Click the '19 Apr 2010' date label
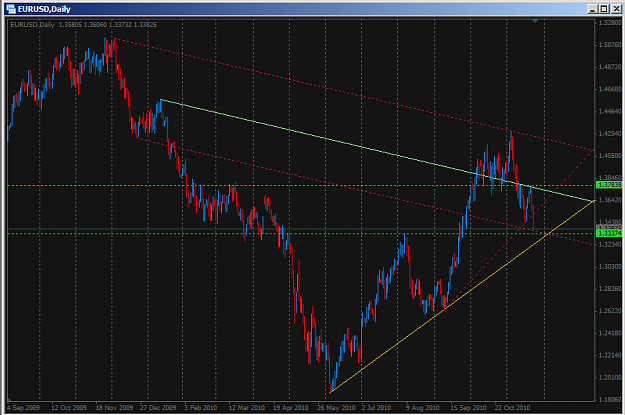Screen dimensions: 625x415 tap(291, 408)
